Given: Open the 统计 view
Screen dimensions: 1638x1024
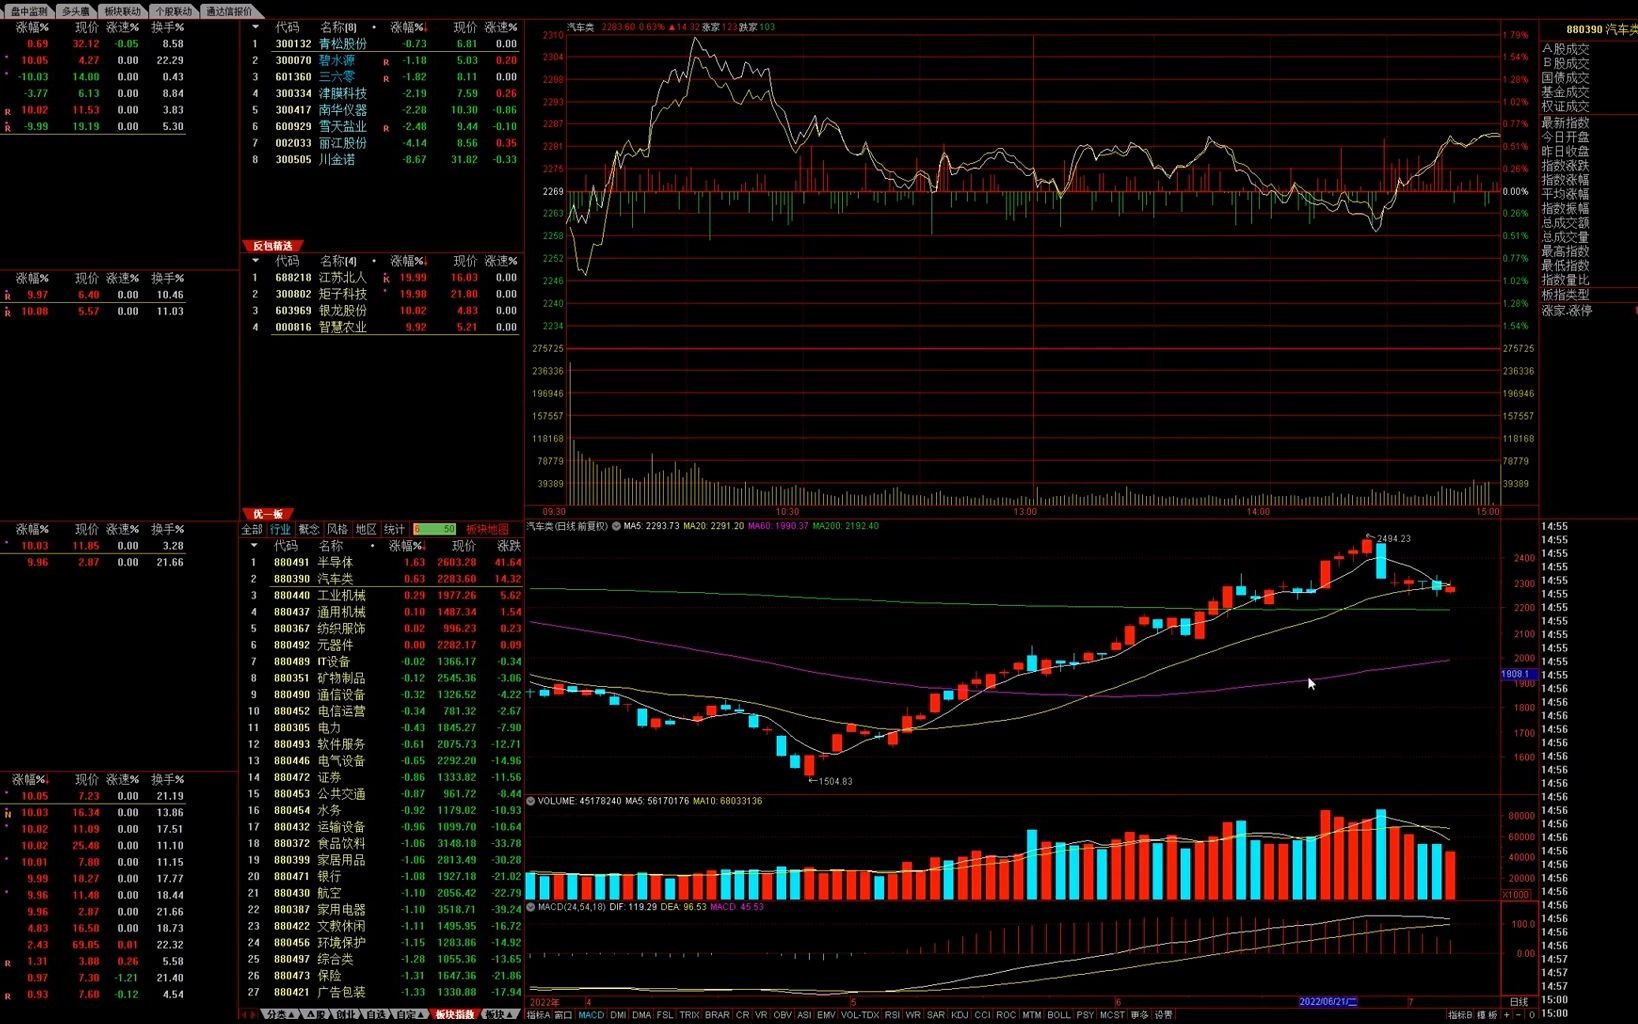Looking at the screenshot, I should pos(395,529).
